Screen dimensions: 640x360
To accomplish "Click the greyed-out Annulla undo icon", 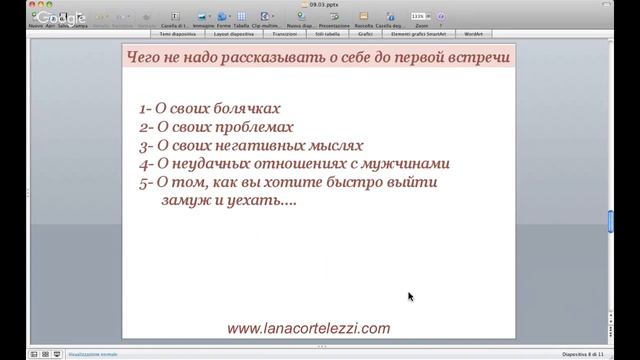I will click(100, 17).
